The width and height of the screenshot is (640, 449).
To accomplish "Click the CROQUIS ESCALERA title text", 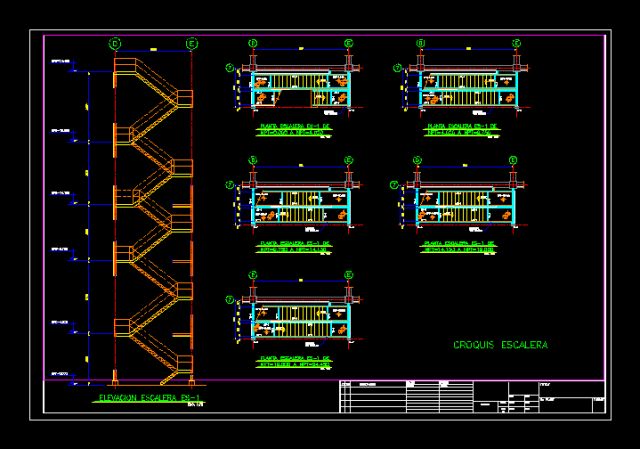I will point(500,345).
